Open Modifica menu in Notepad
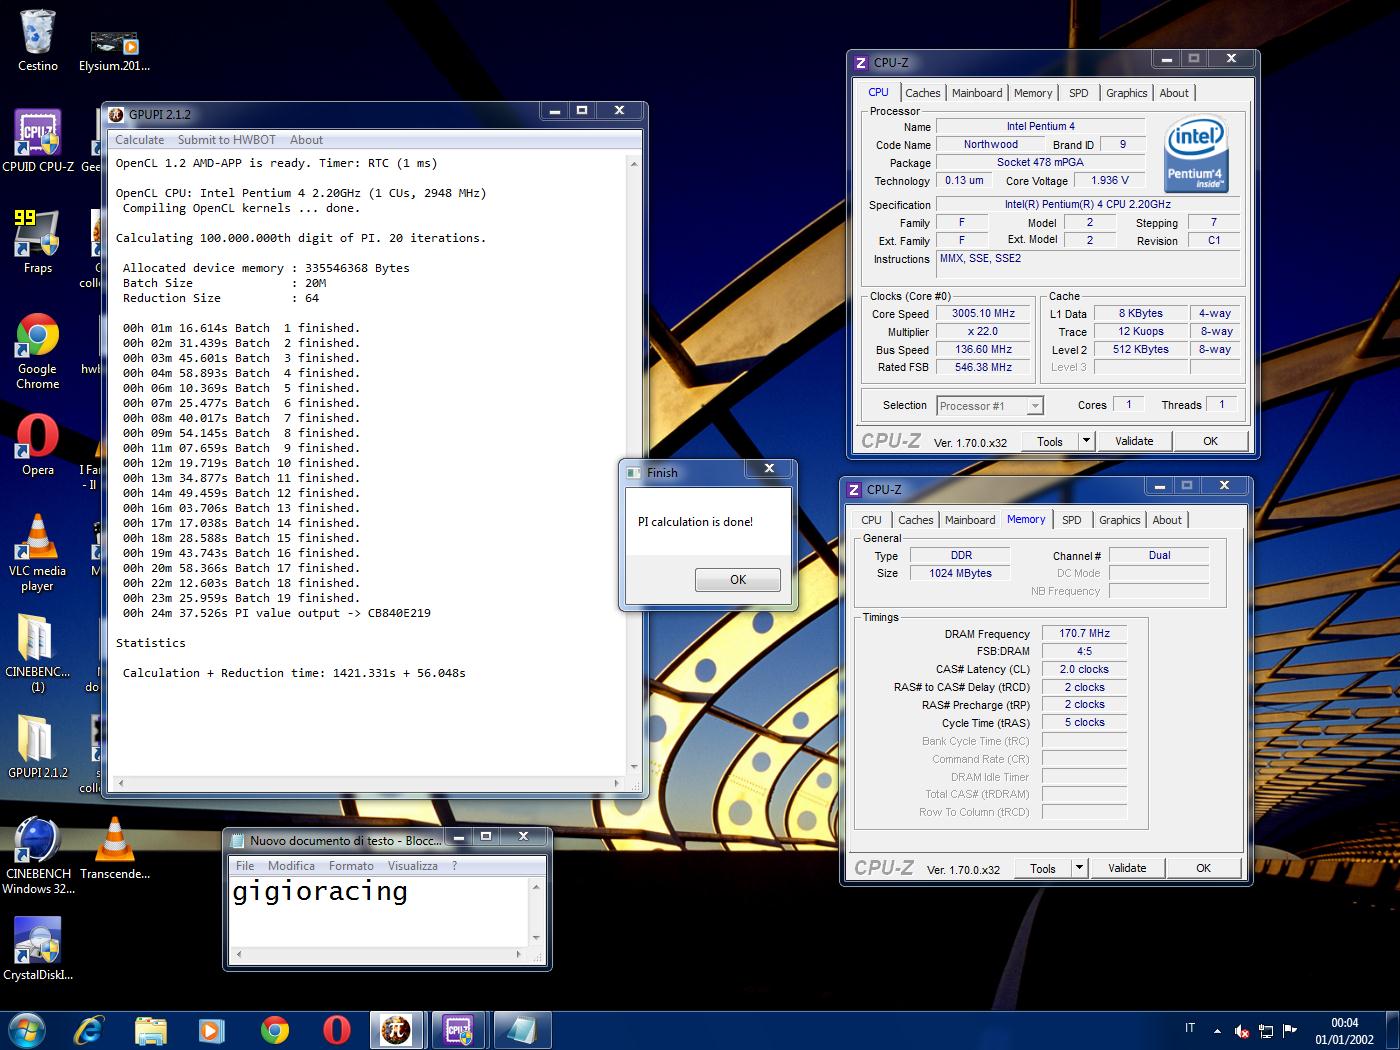Viewport: 1400px width, 1050px height. tap(291, 866)
